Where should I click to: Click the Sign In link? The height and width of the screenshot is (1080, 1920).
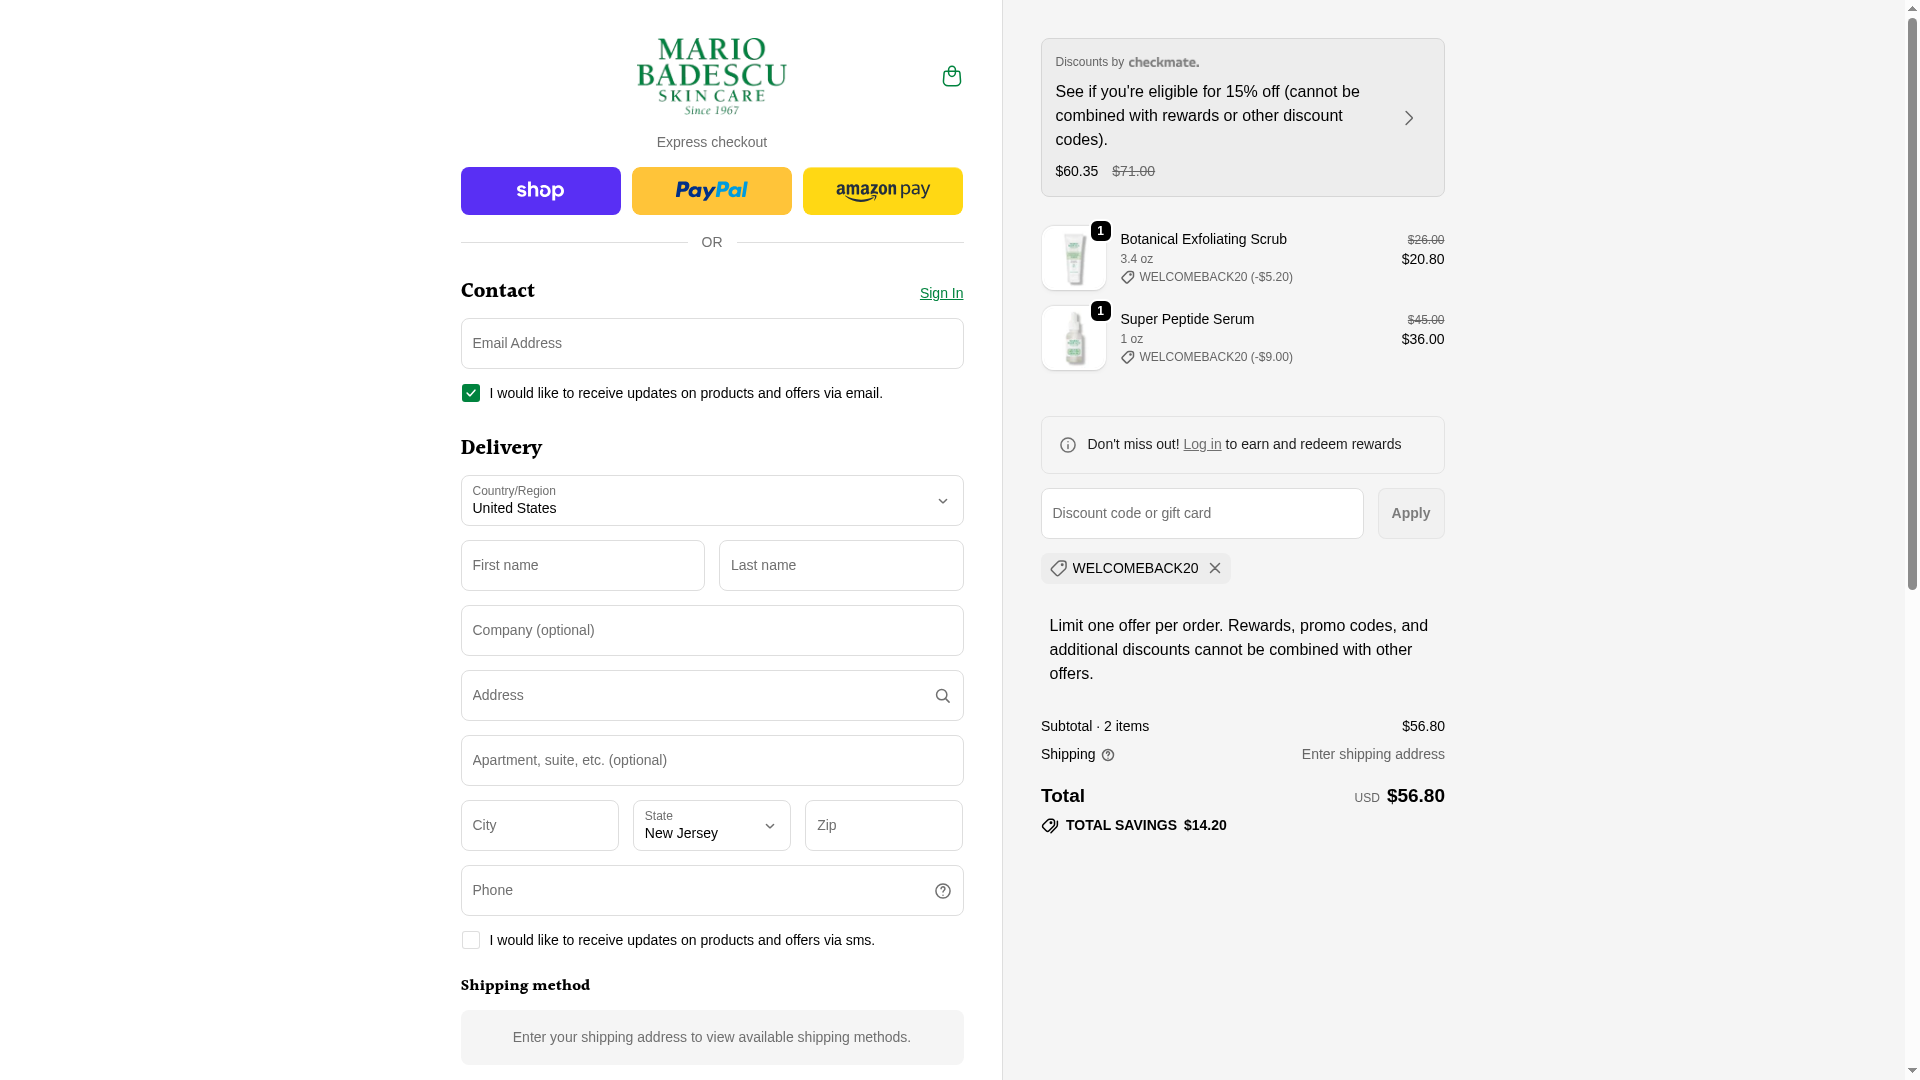pos(941,293)
